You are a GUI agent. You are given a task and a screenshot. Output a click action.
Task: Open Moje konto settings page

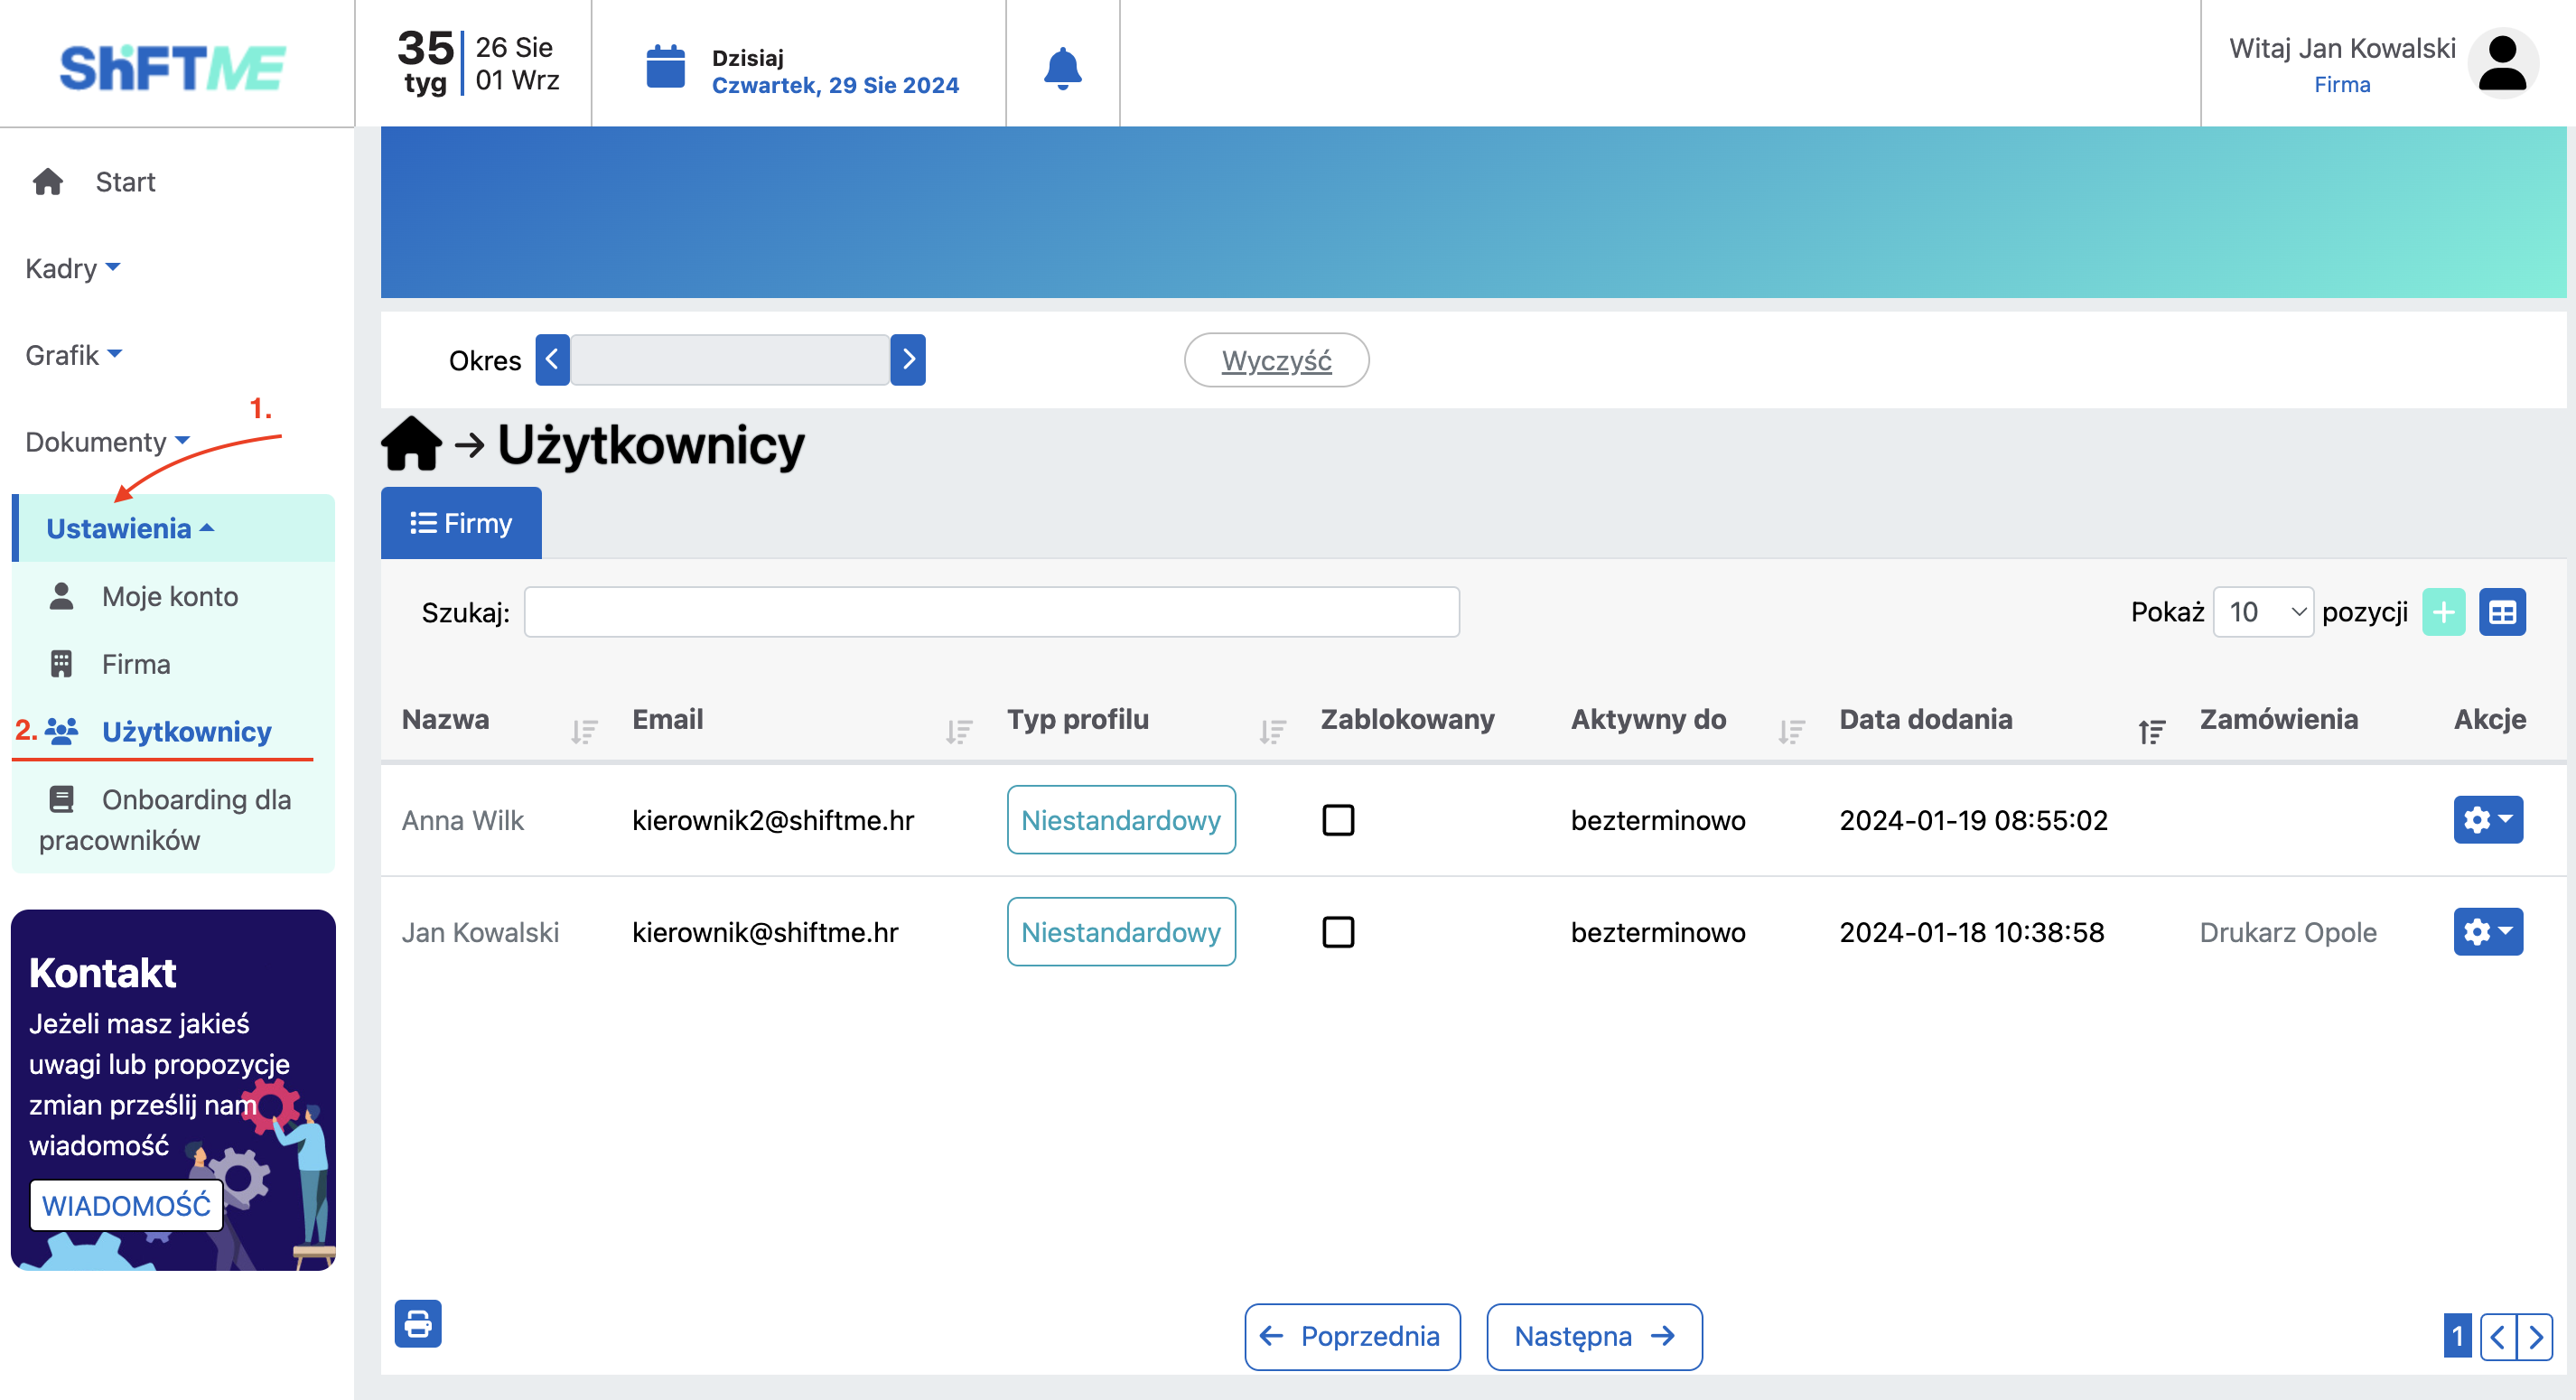pyautogui.click(x=170, y=596)
